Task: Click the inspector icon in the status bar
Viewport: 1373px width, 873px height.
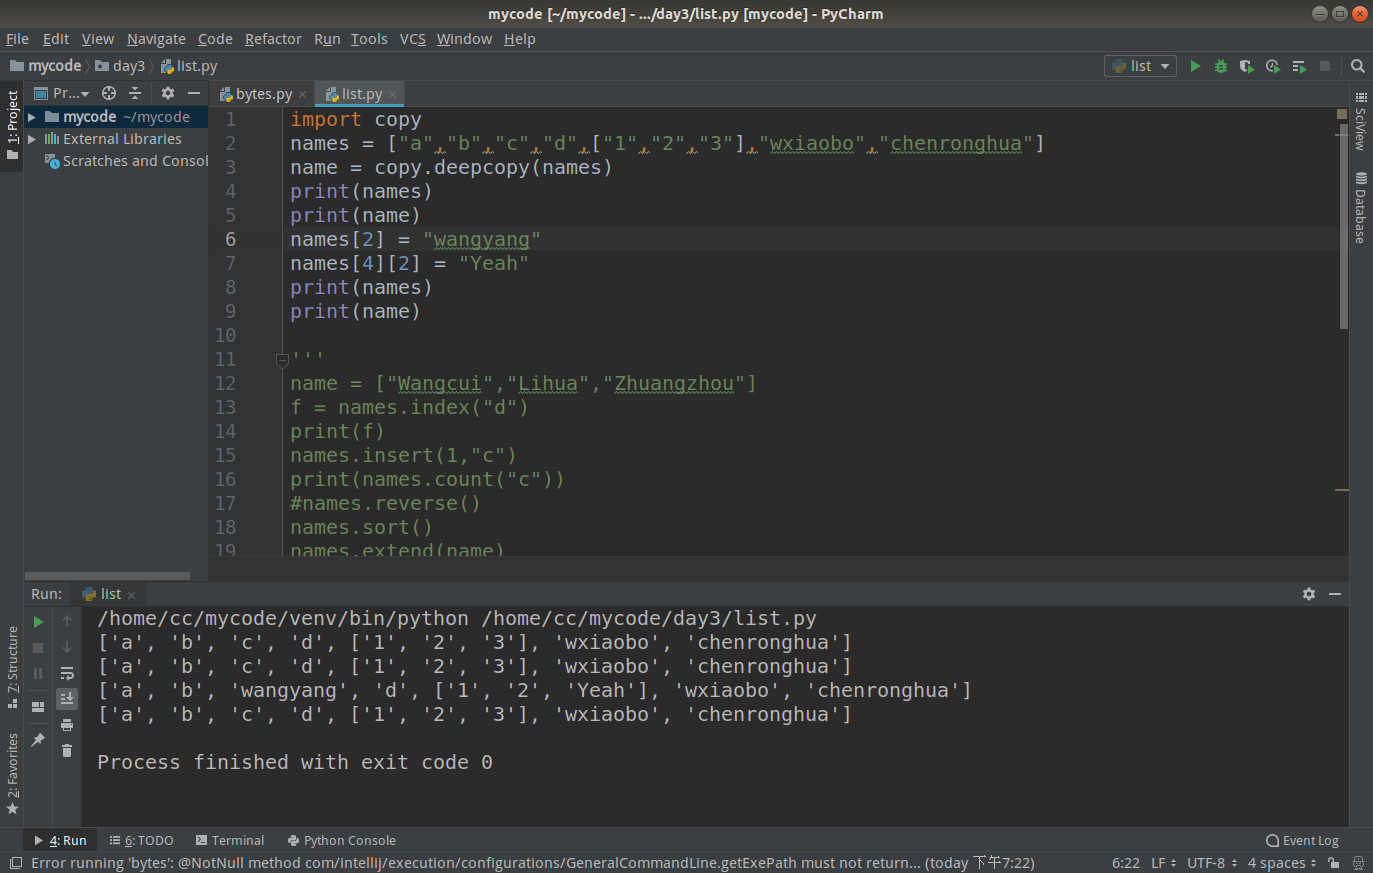Action: [1358, 863]
